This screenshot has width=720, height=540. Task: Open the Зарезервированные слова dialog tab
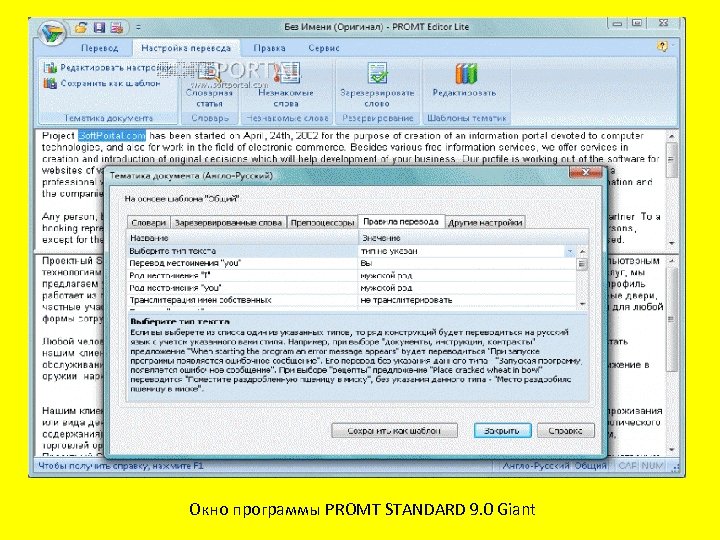coord(228,223)
